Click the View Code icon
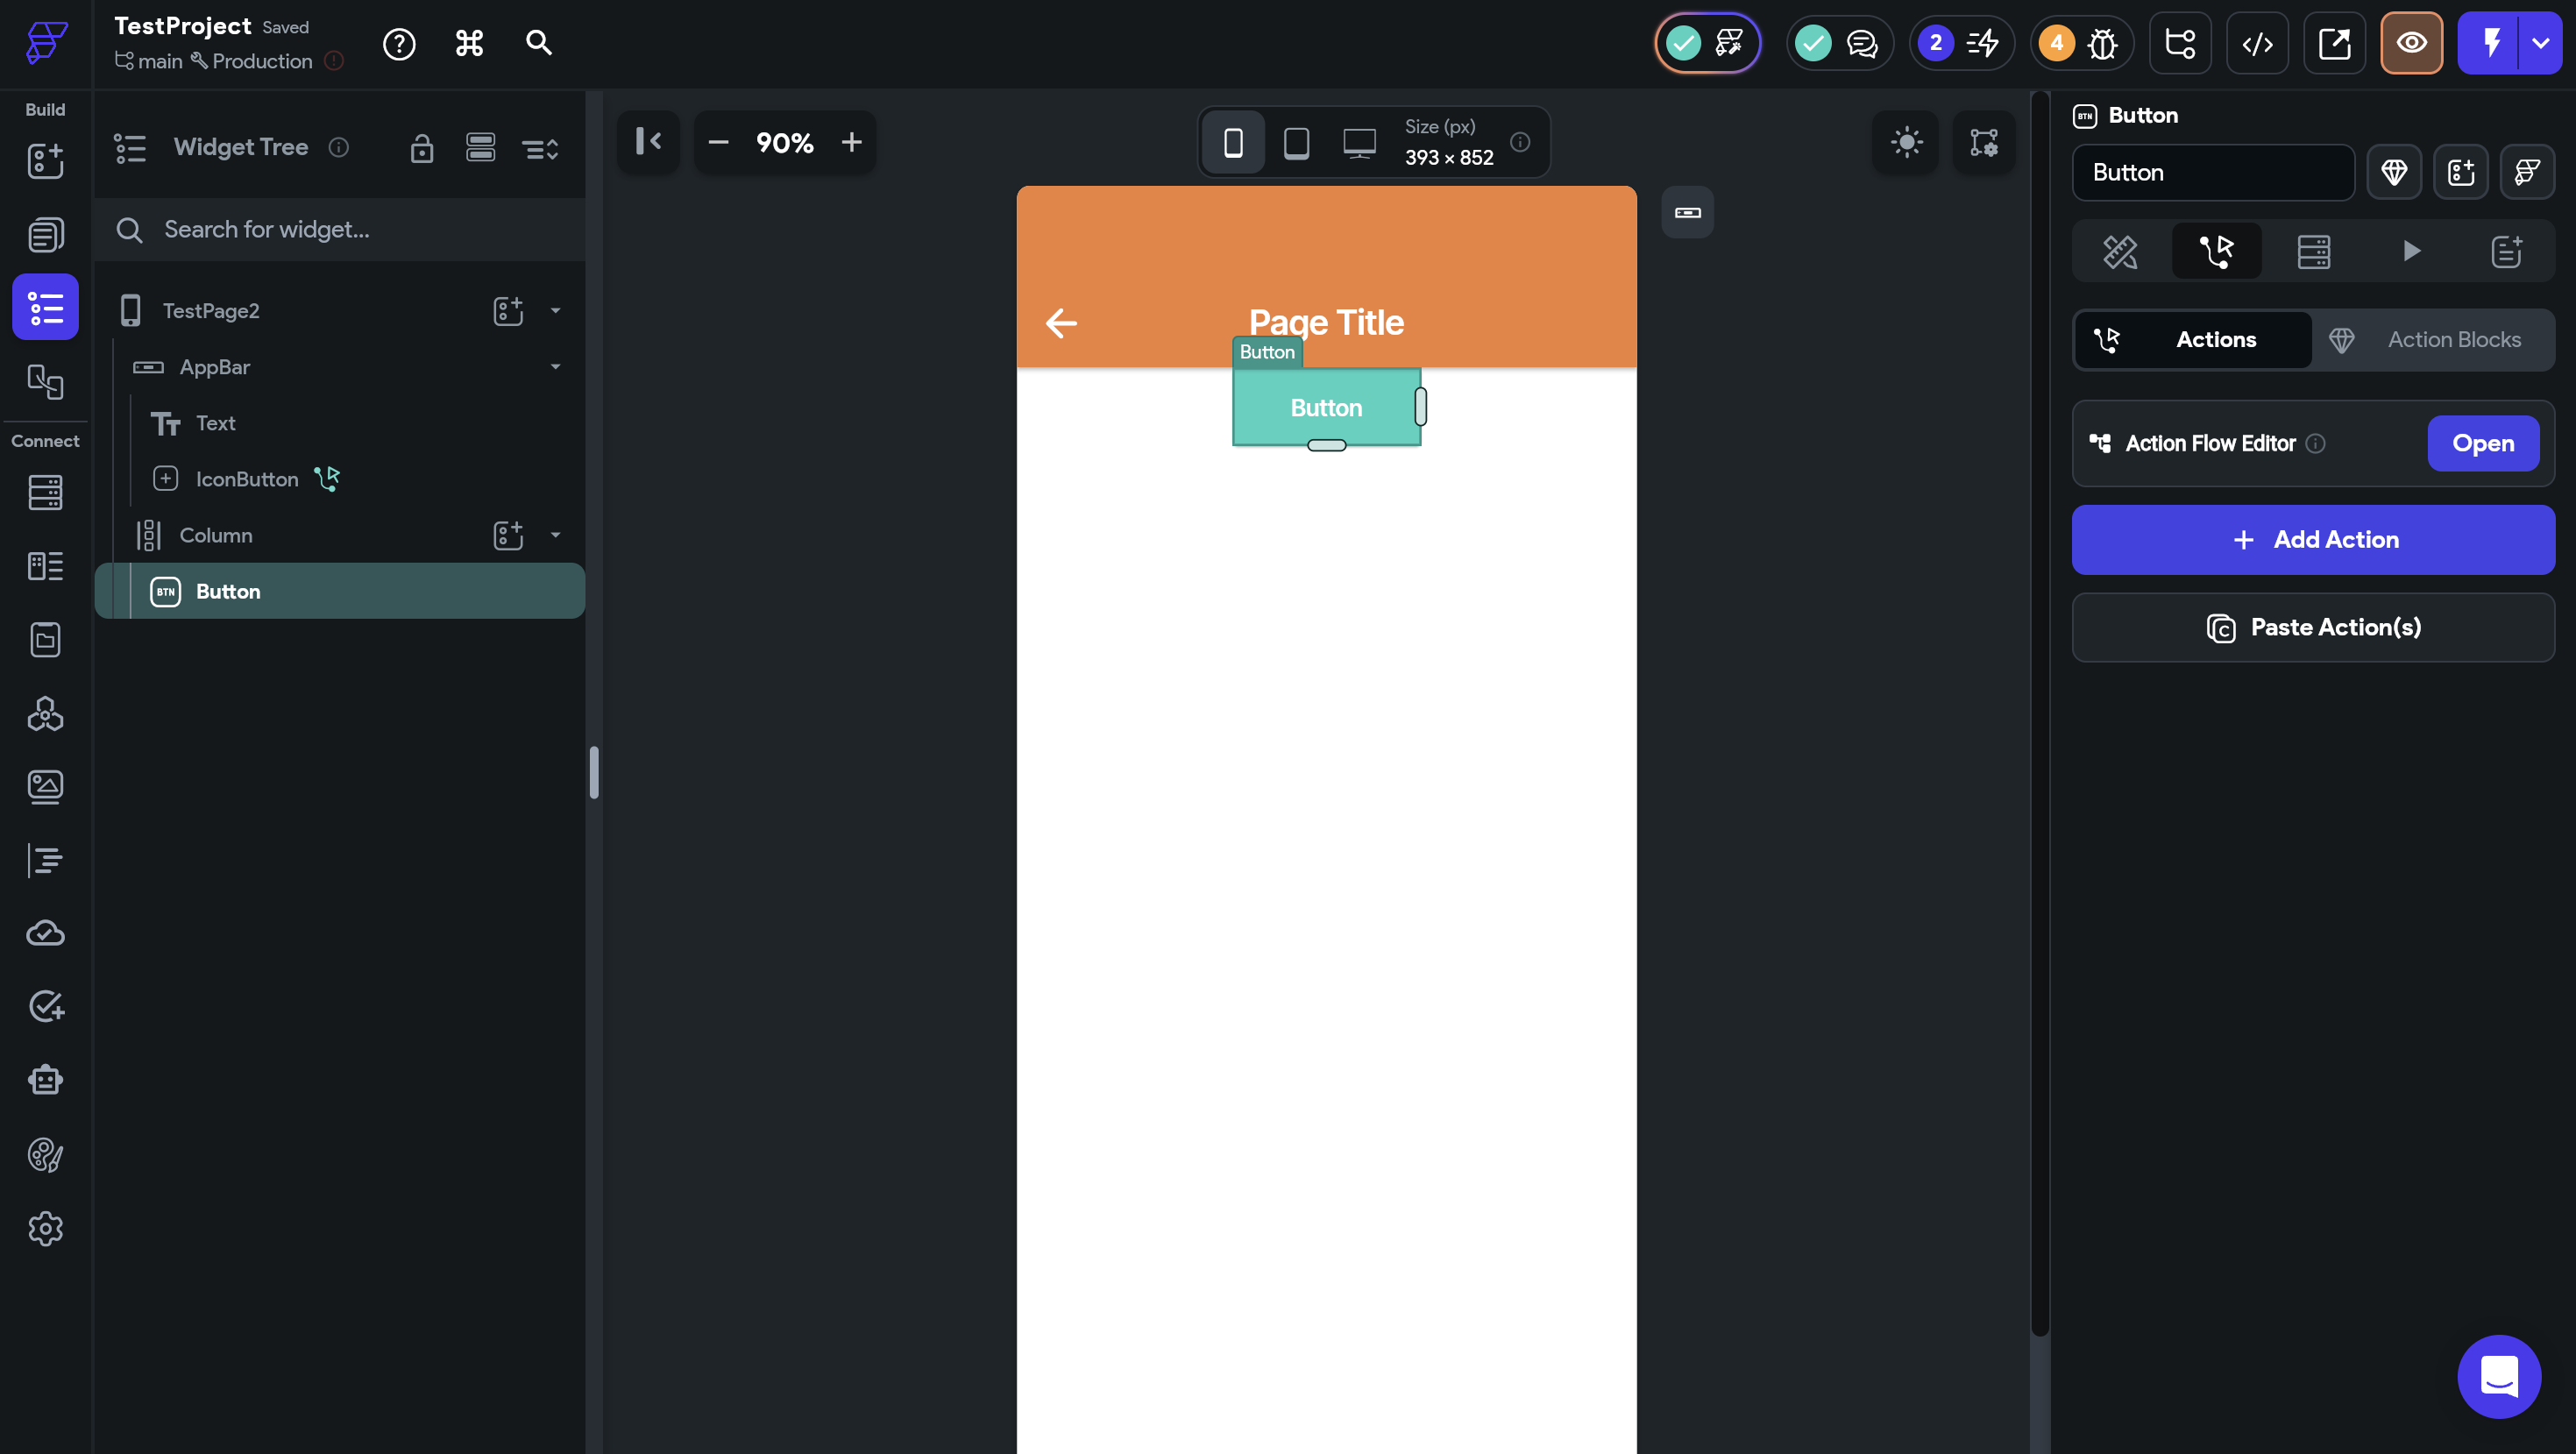 click(x=2257, y=43)
